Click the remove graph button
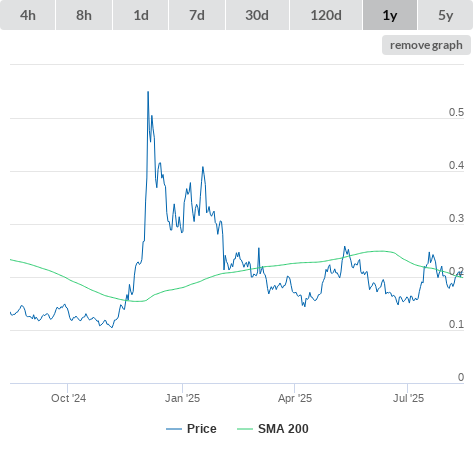The width and height of the screenshot is (474, 455). pyautogui.click(x=426, y=45)
